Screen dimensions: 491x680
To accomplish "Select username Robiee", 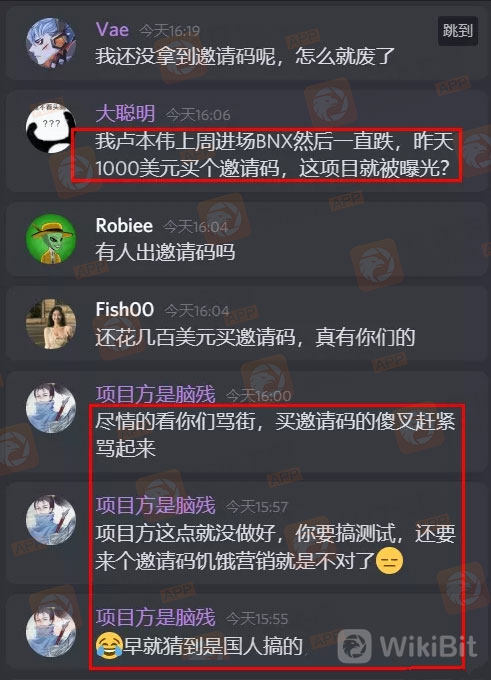I will pyautogui.click(x=124, y=225).
